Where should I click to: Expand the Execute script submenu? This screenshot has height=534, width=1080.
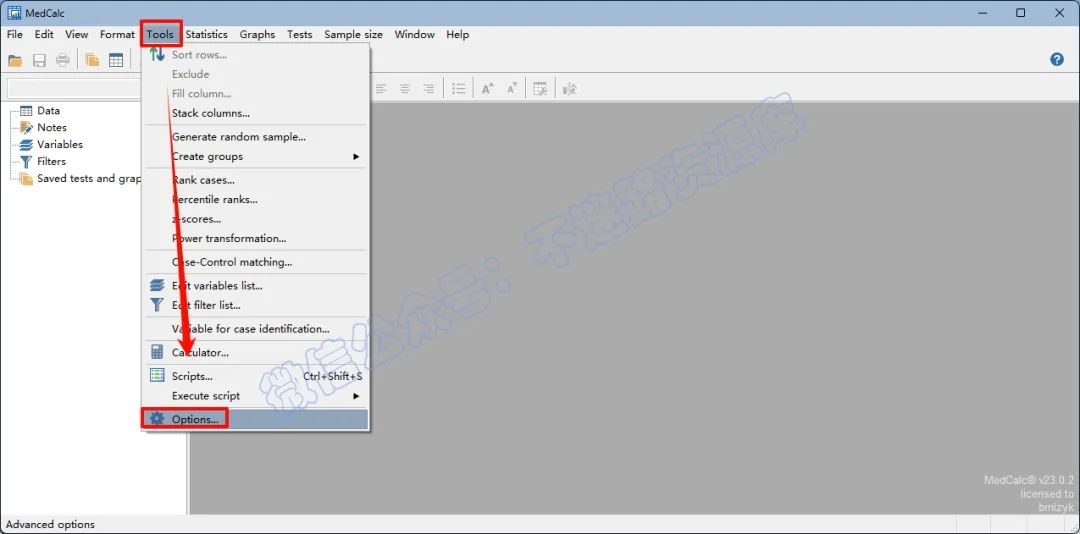click(255, 396)
